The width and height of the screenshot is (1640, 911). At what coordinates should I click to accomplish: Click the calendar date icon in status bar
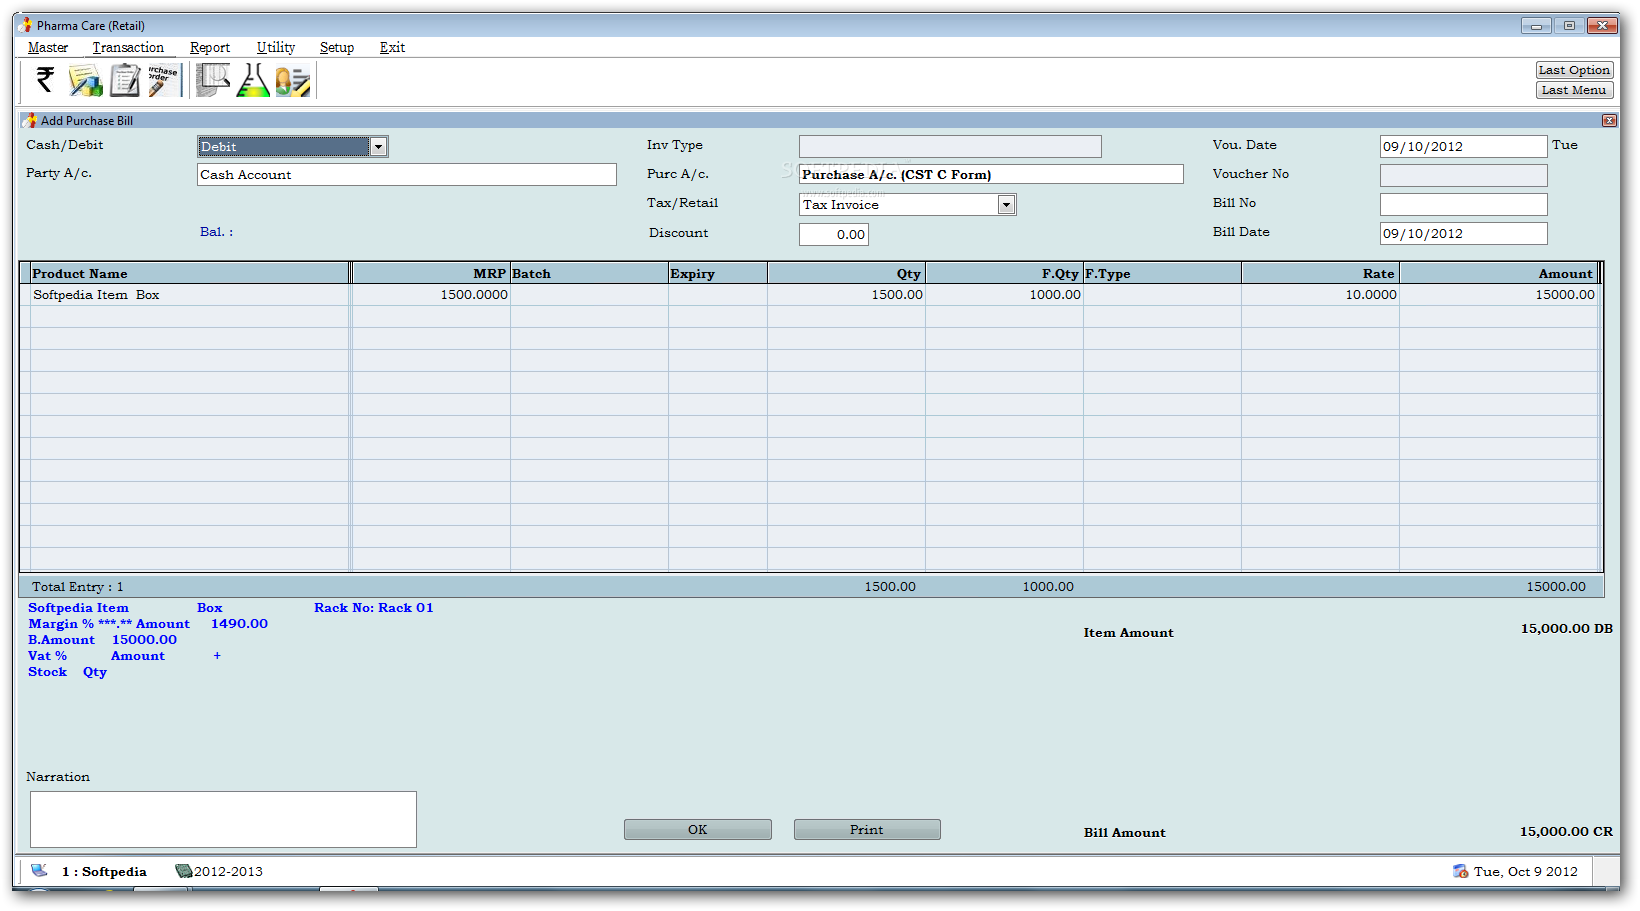pyautogui.click(x=1461, y=871)
